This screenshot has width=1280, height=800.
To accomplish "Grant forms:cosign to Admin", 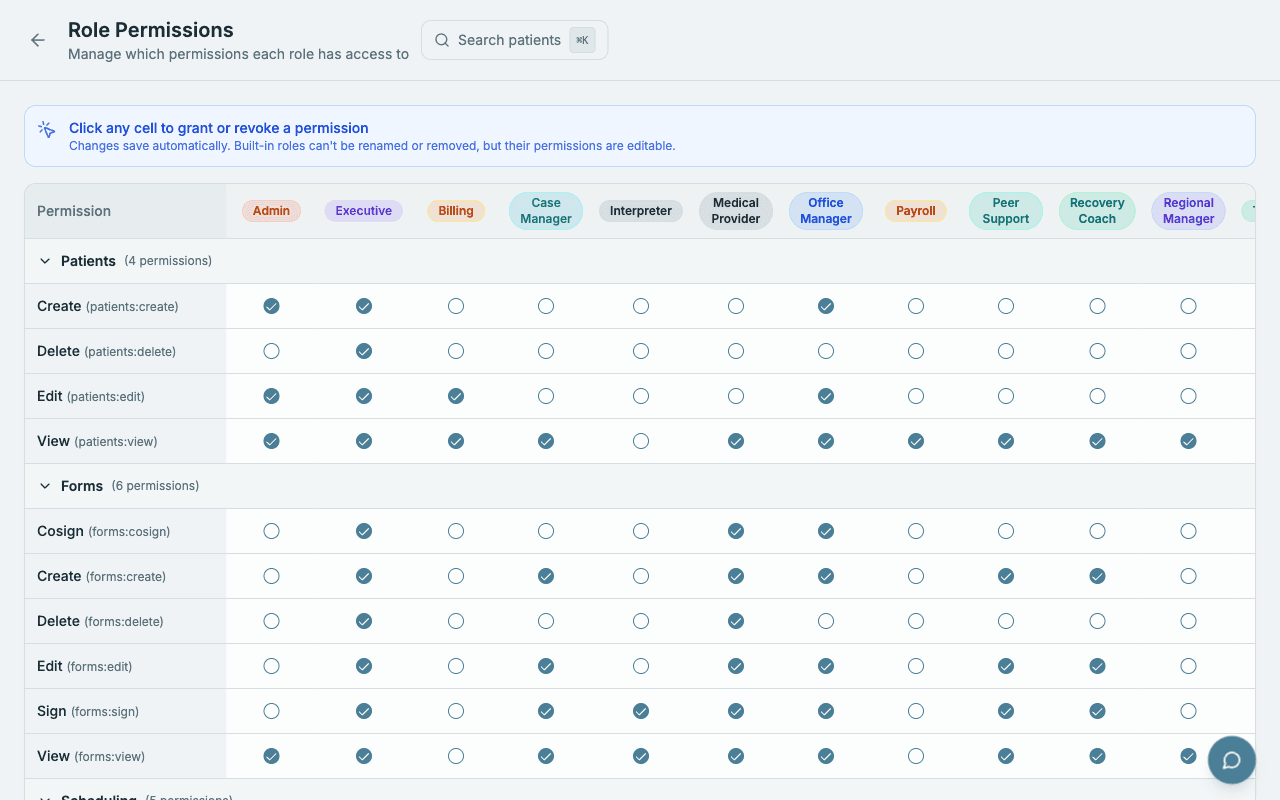I will pyautogui.click(x=271, y=531).
